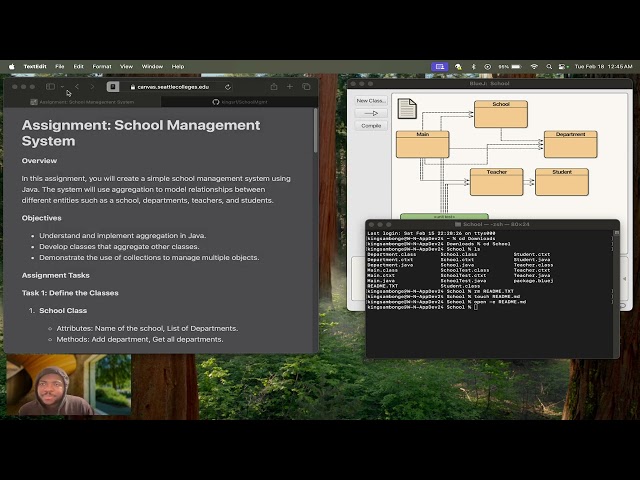Click the Overview heading in Safari
Screen dimensions: 640x480
point(39,161)
